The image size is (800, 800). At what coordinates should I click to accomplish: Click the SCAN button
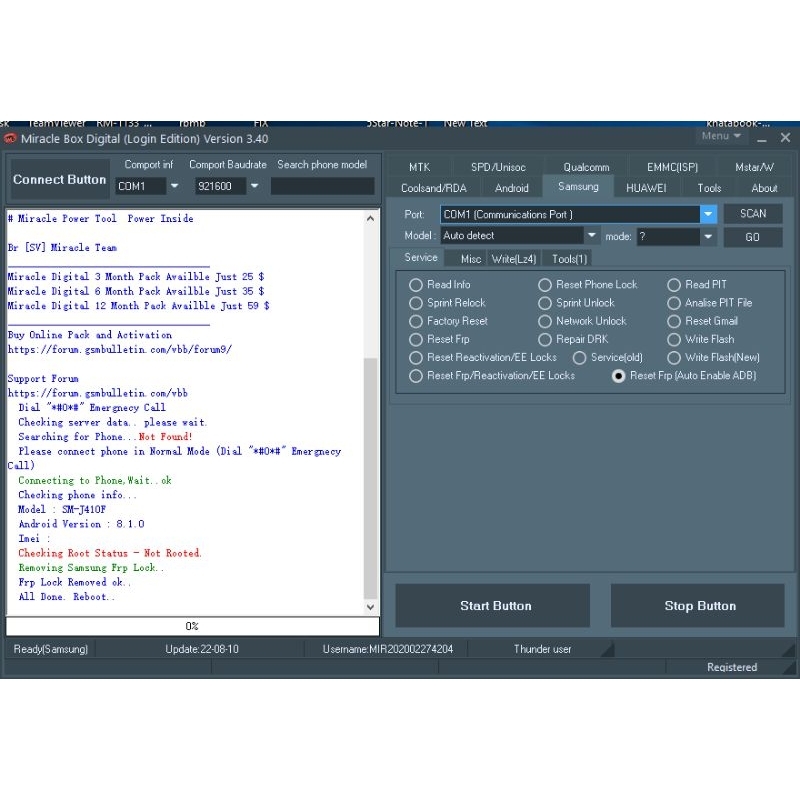click(753, 213)
